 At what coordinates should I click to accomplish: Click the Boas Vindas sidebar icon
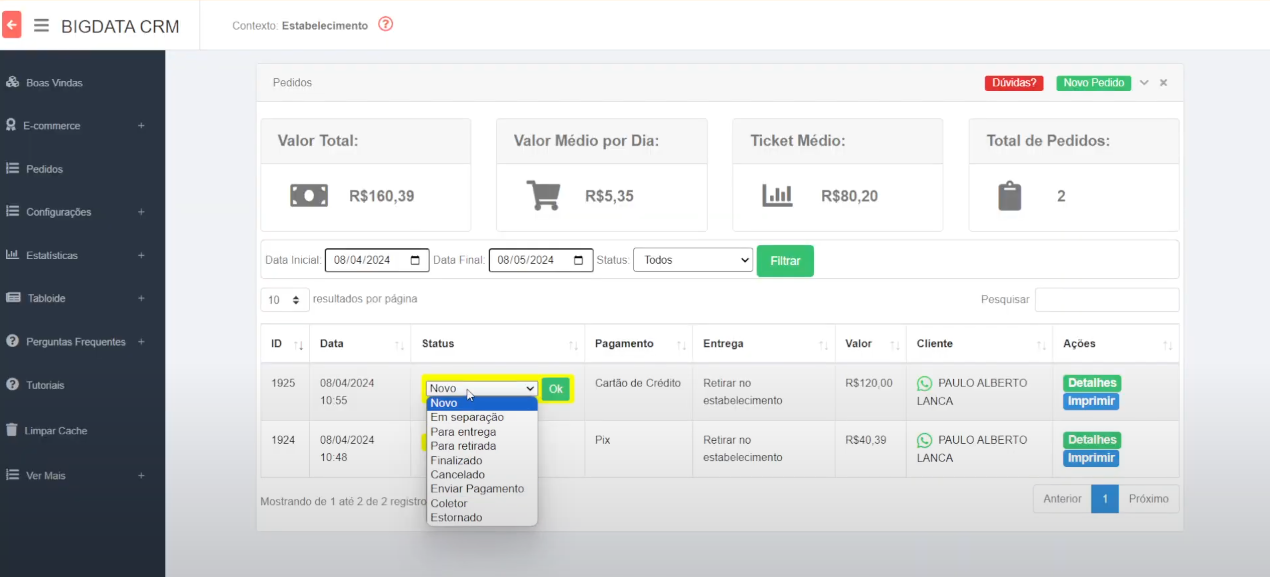coord(12,82)
